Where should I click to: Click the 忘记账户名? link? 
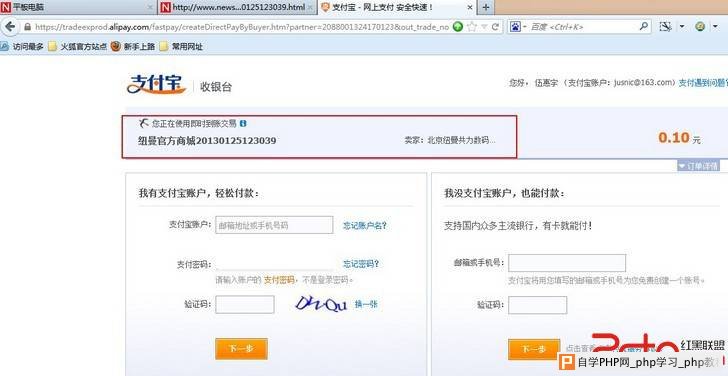[x=365, y=226]
